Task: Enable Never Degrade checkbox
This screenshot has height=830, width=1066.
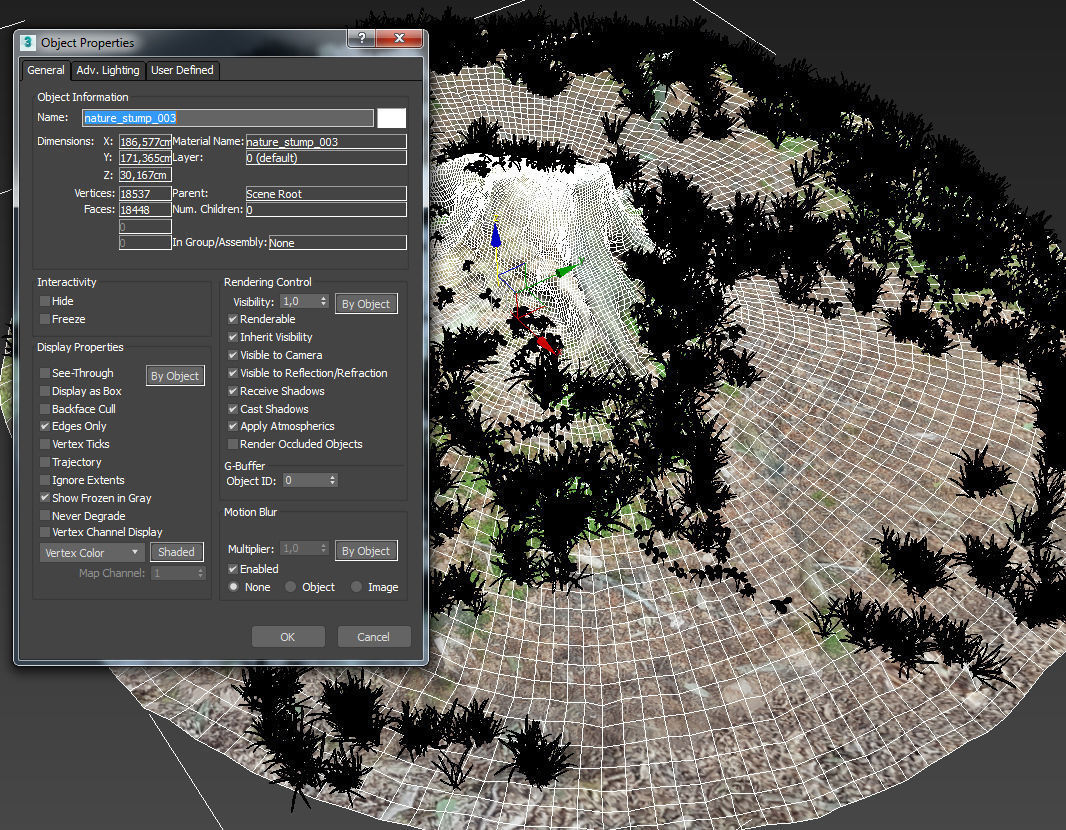Action: click(45, 515)
